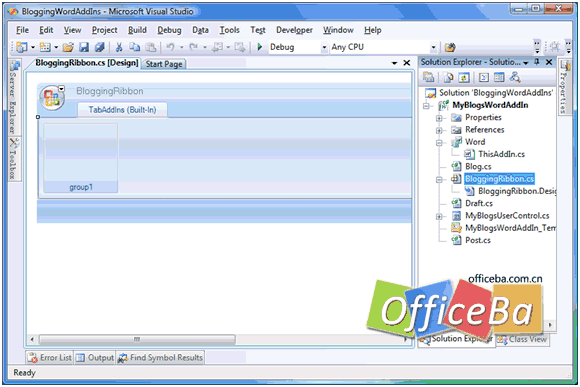Click the Find in Files icon beside Any CPU
The height and width of the screenshot is (387, 580).
tap(450, 47)
